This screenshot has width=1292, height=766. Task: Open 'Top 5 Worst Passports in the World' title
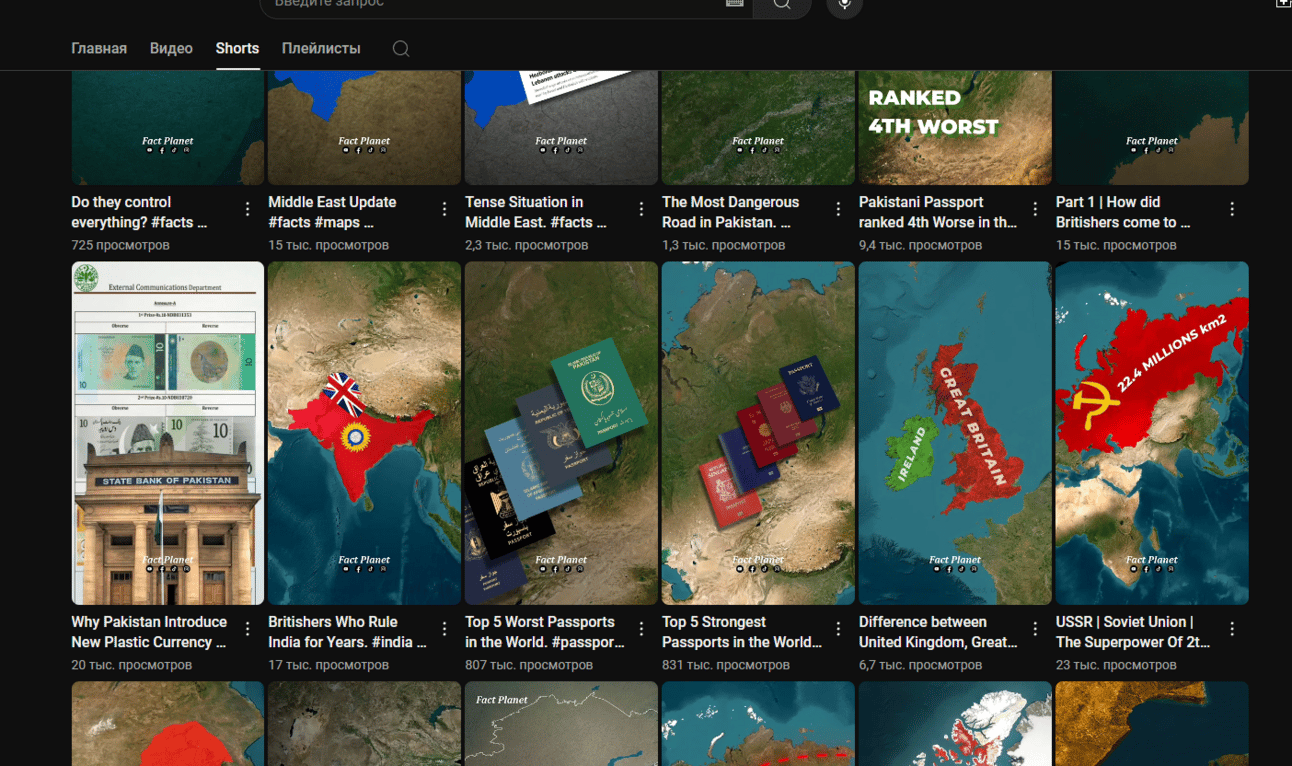(545, 632)
